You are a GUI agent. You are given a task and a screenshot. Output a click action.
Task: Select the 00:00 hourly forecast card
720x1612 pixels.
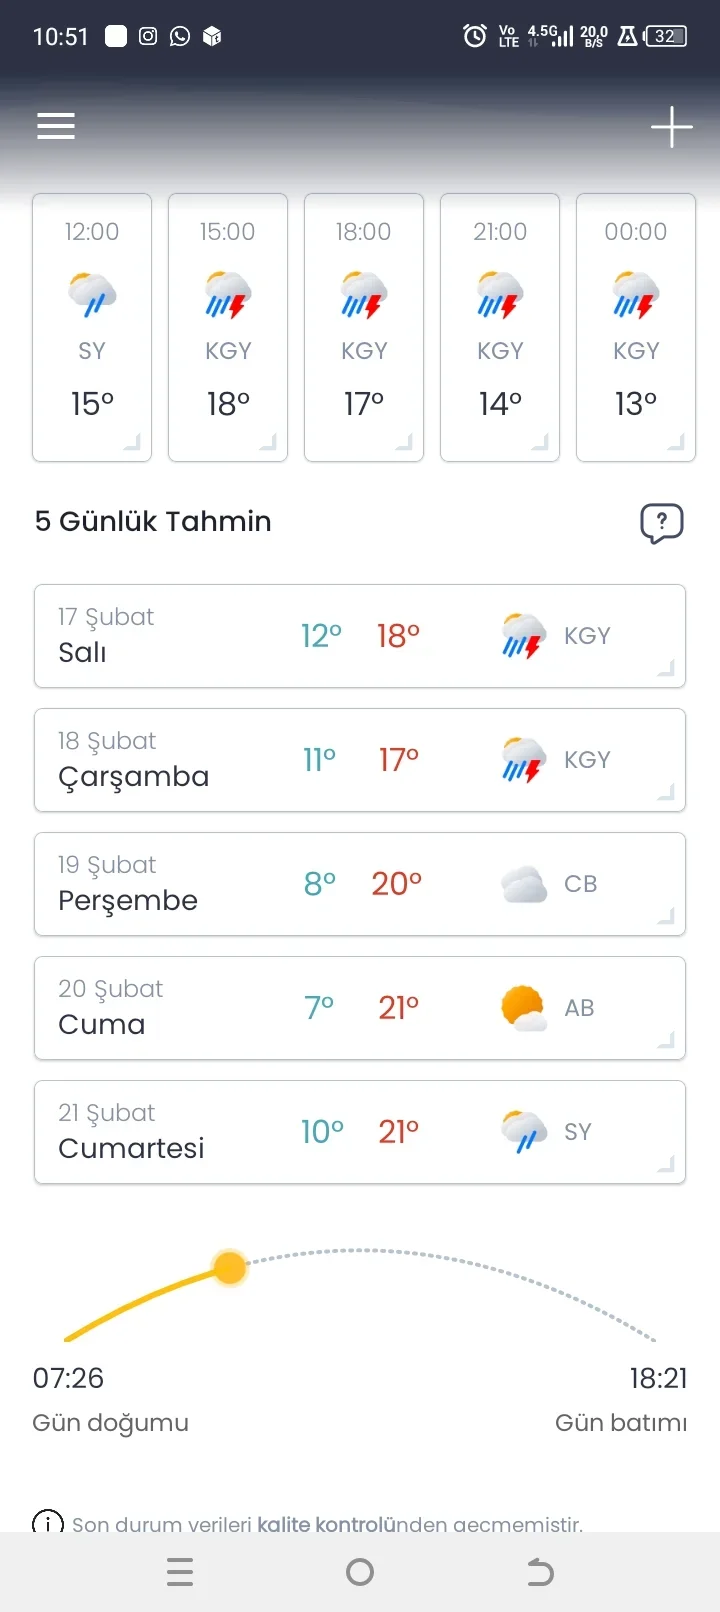pyautogui.click(x=636, y=327)
